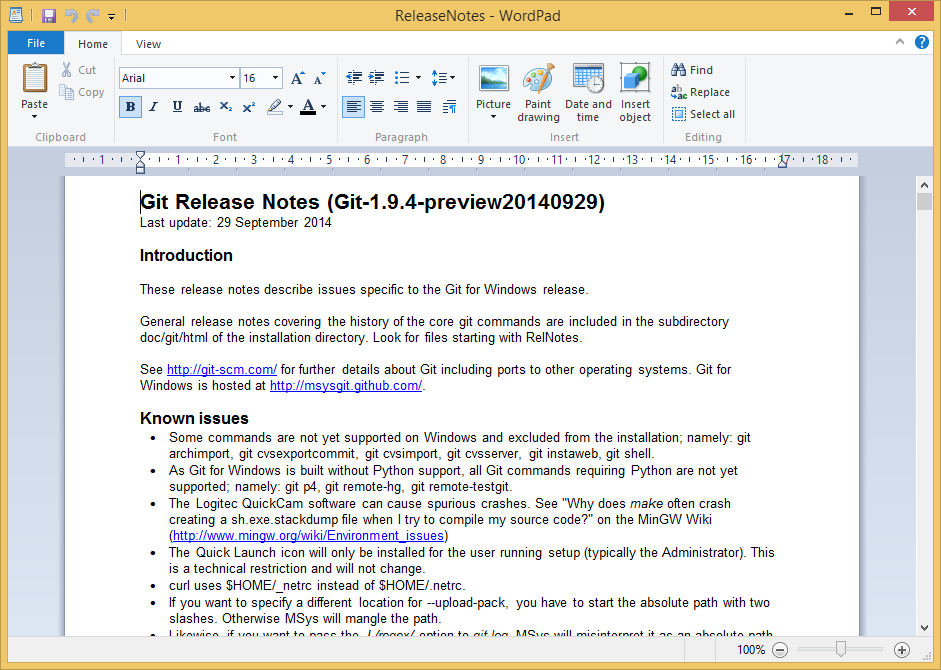
Task: Open the http://msysgit.github.com/ link
Action: tap(346, 385)
